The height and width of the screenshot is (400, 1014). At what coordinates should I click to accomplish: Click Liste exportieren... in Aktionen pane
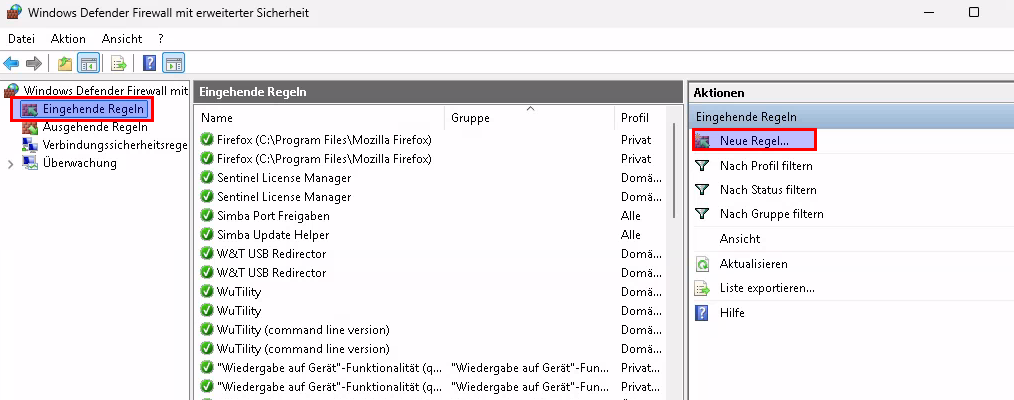(x=766, y=288)
